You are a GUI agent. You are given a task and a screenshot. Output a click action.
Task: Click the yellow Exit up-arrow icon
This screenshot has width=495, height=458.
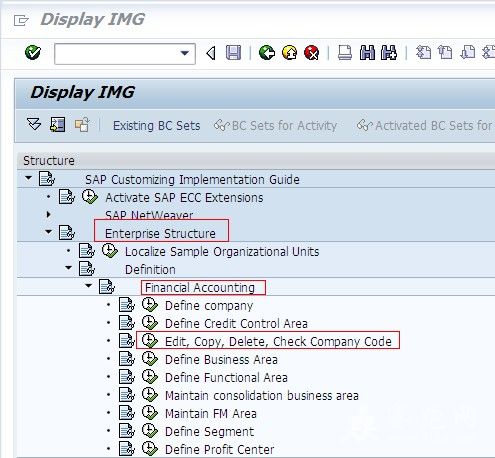(x=289, y=53)
